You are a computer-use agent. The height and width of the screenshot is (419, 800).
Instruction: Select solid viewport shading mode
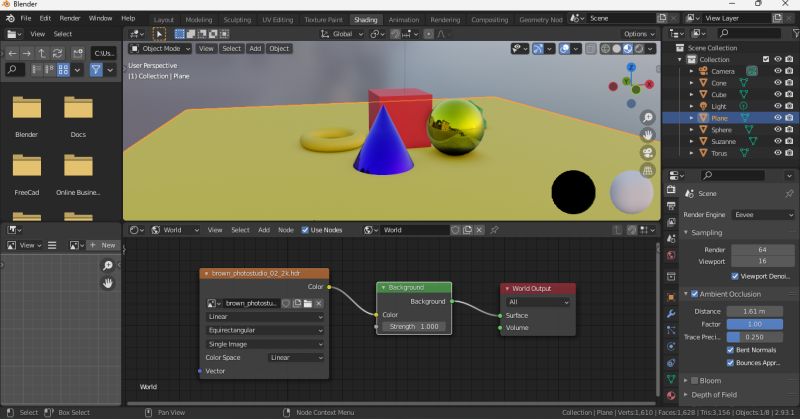click(616, 48)
